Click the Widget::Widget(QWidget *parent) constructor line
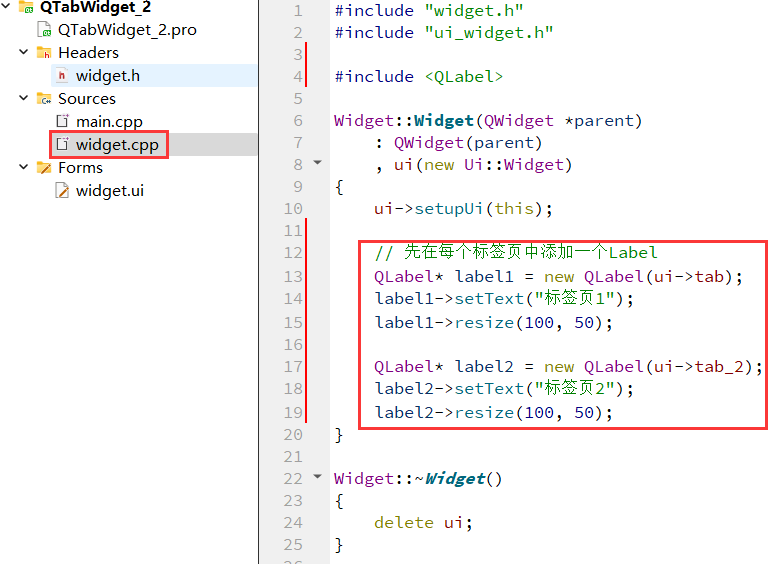This screenshot has width=783, height=564. coord(488,121)
